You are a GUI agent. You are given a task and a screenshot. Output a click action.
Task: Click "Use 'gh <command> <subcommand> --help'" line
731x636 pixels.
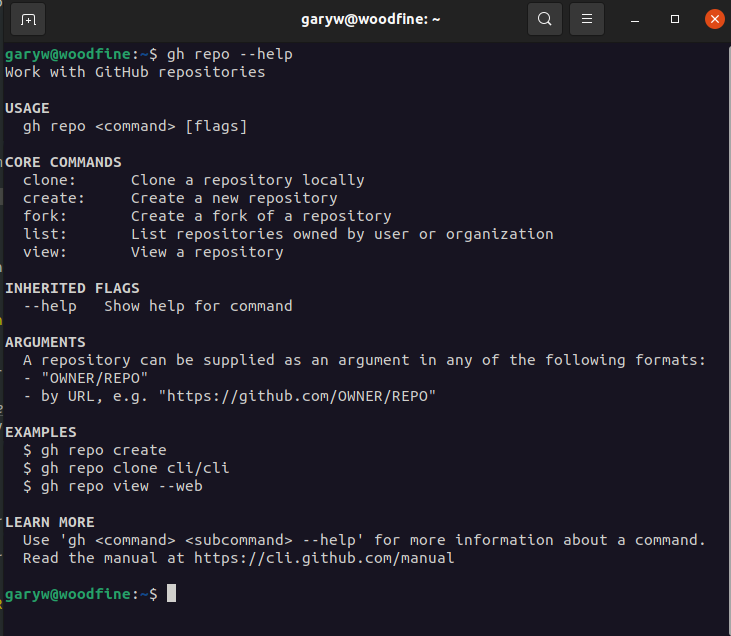364,540
